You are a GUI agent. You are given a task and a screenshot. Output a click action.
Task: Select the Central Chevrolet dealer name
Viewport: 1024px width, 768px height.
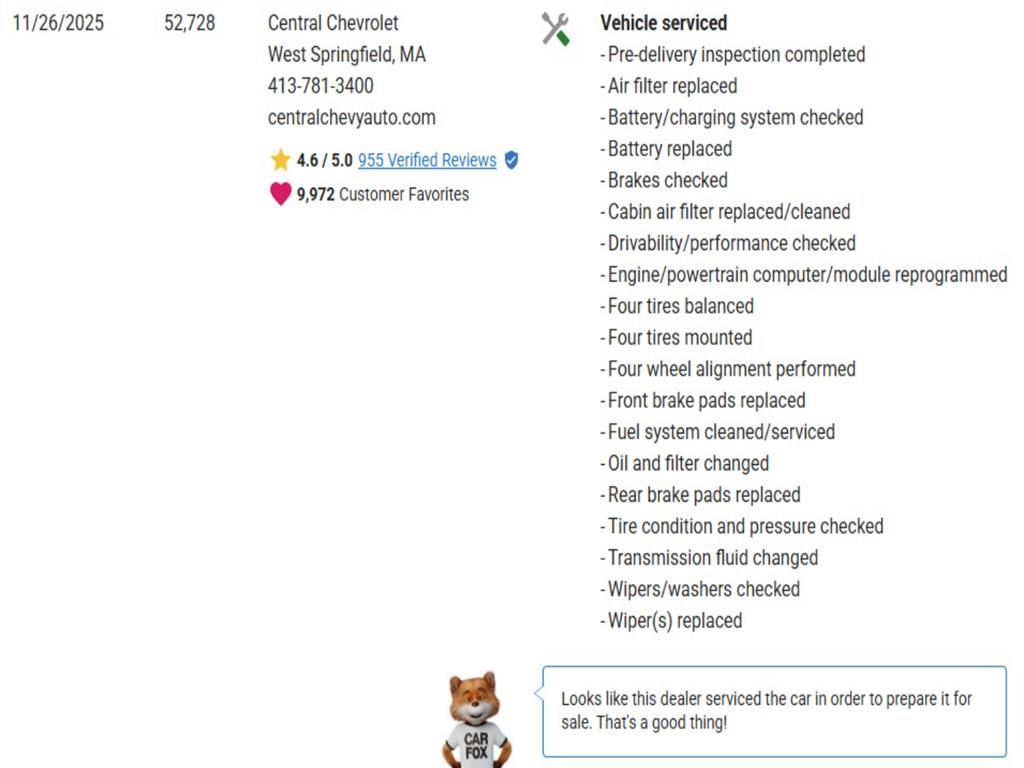coord(333,23)
